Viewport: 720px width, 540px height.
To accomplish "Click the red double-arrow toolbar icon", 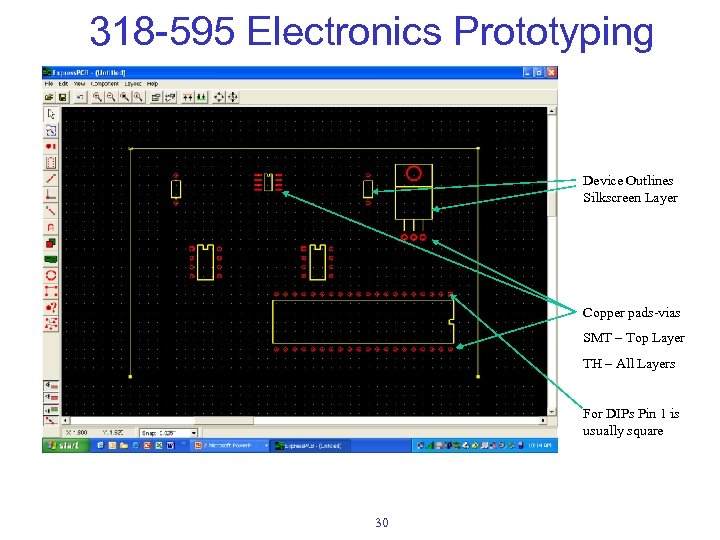I will [187, 97].
